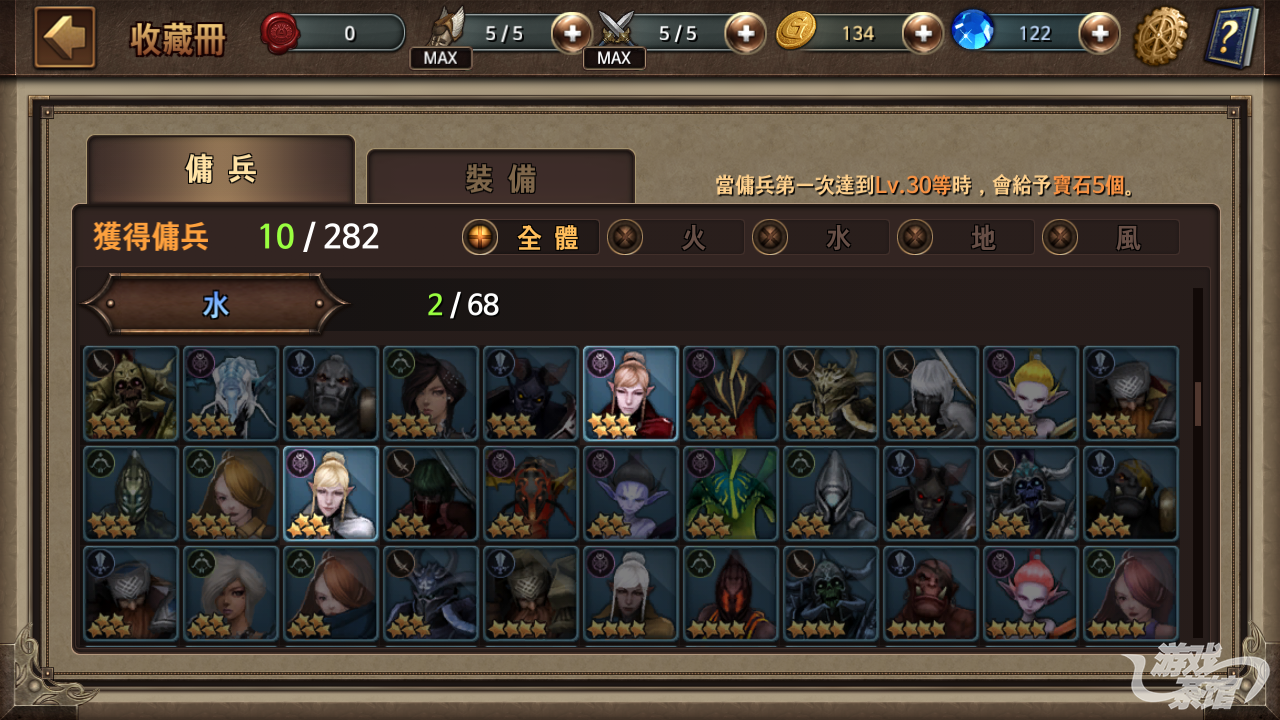
Task: Go back with the arrow button
Action: 65,37
